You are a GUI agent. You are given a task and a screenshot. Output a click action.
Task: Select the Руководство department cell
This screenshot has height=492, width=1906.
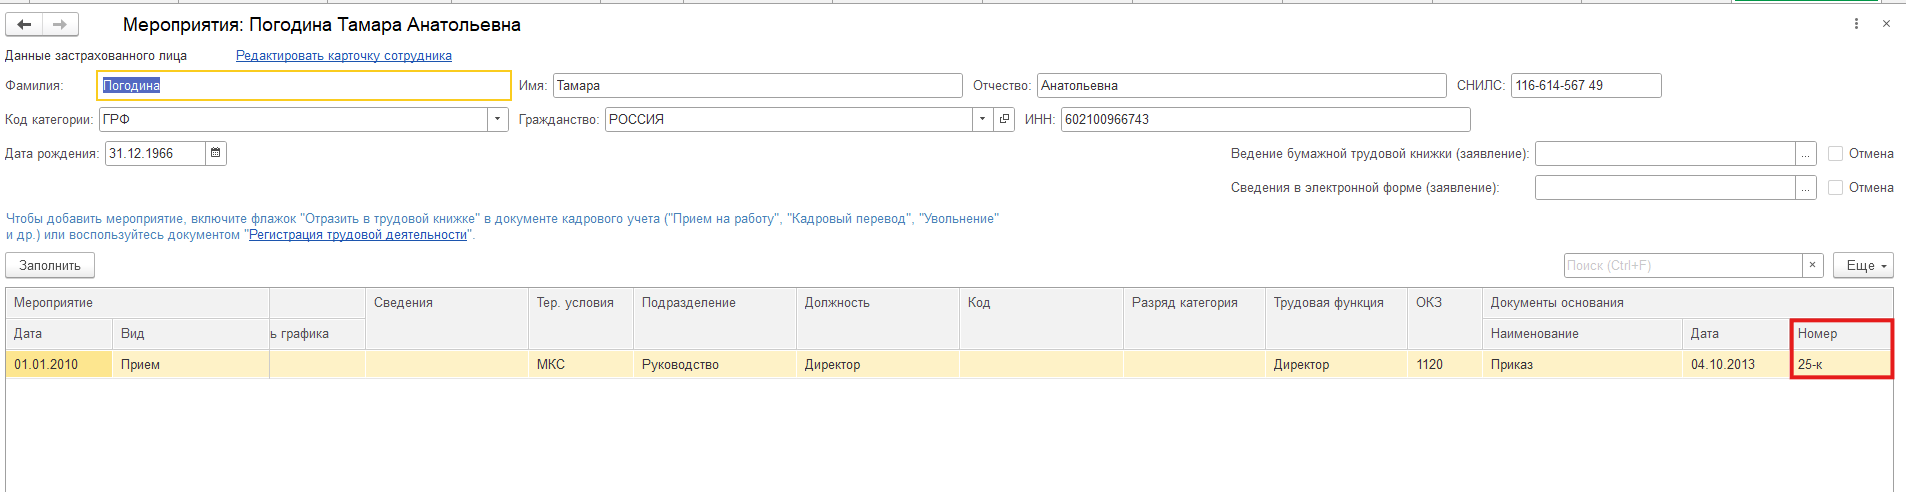pyautogui.click(x=715, y=365)
